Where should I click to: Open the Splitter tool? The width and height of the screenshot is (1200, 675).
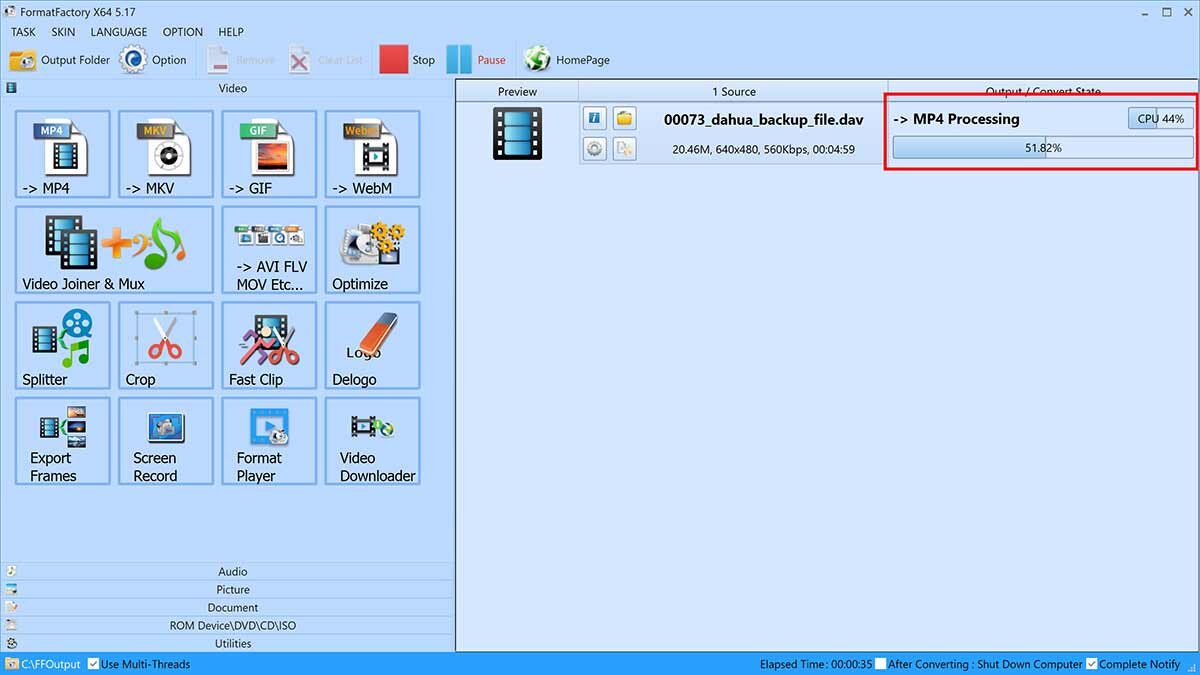pos(62,345)
